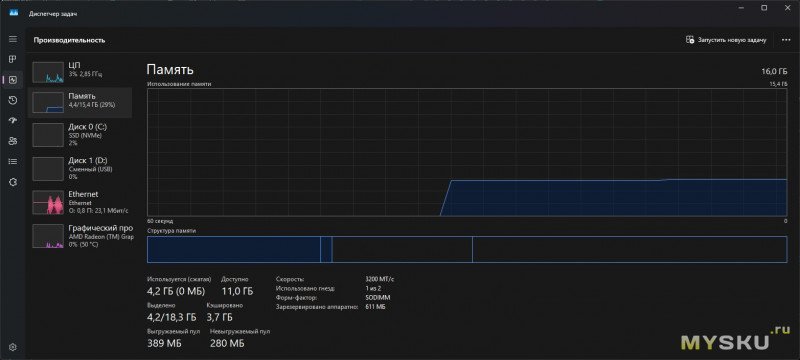Select the Performance page icon in sidebar
The width and height of the screenshot is (800, 360).
[13, 80]
